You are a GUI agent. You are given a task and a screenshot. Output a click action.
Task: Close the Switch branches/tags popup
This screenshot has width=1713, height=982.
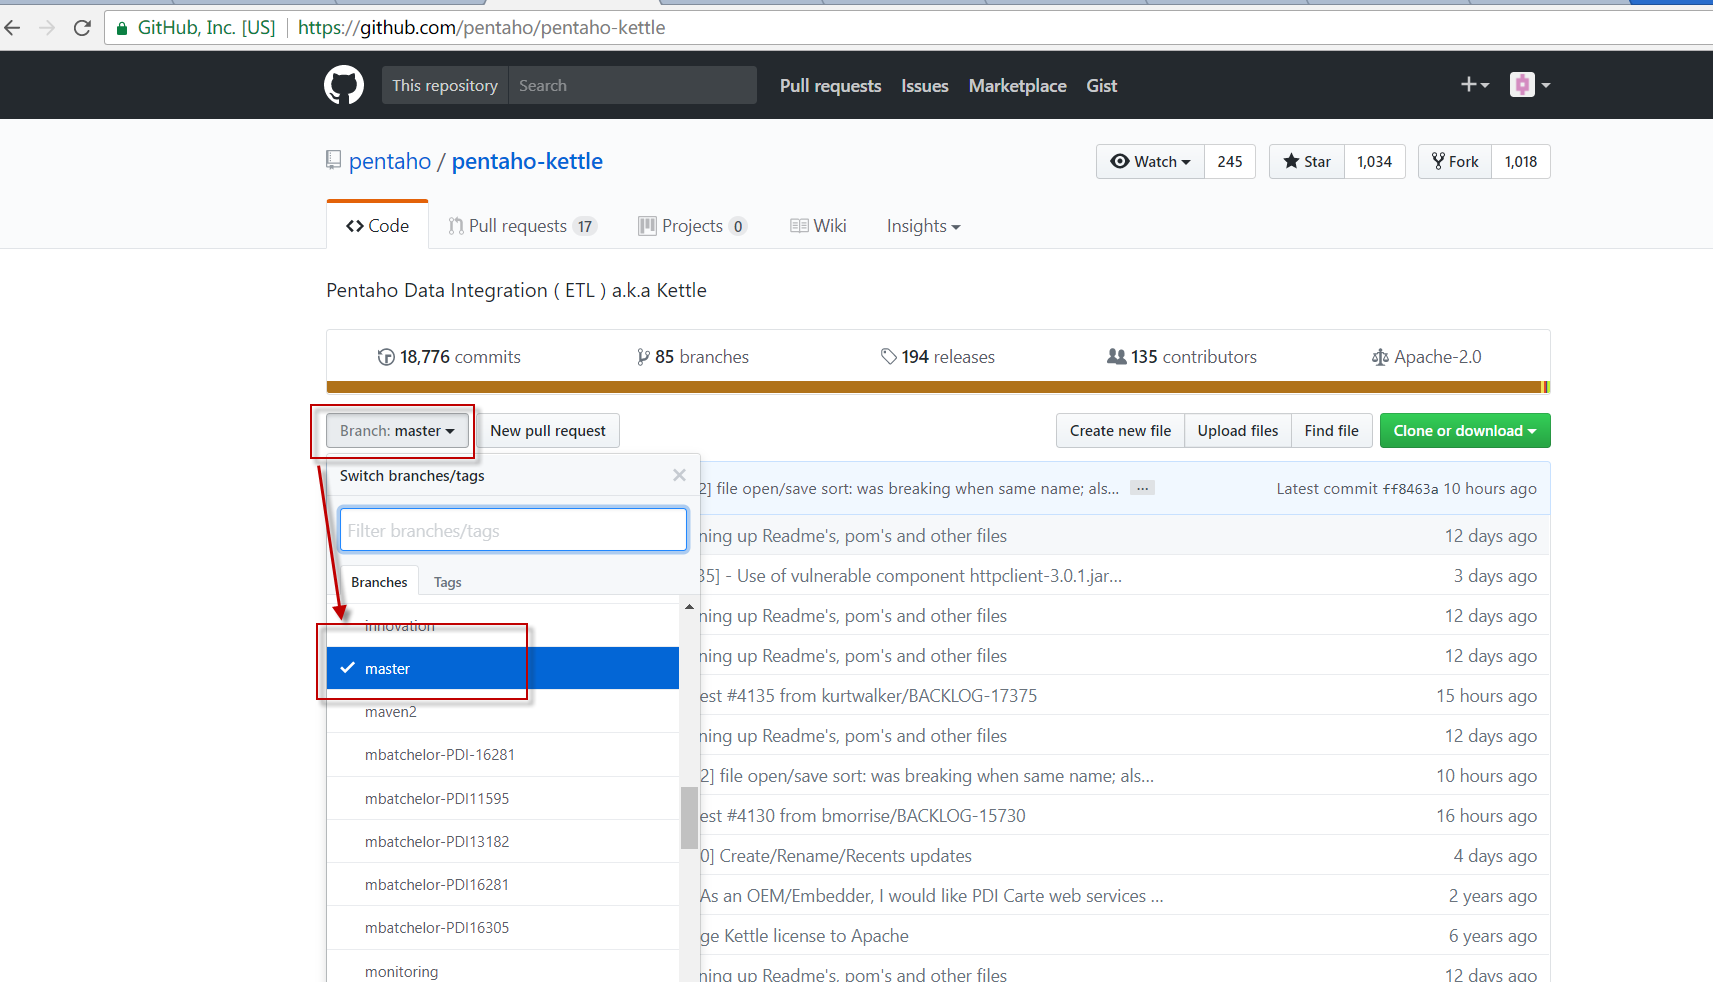click(x=679, y=475)
